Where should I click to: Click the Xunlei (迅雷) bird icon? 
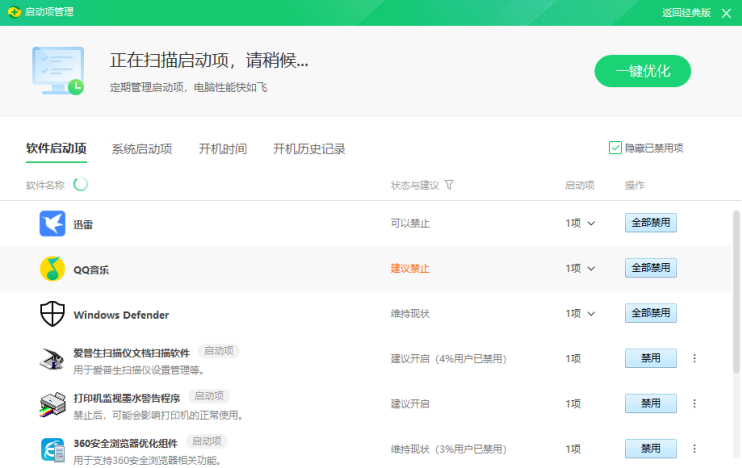coord(52,223)
